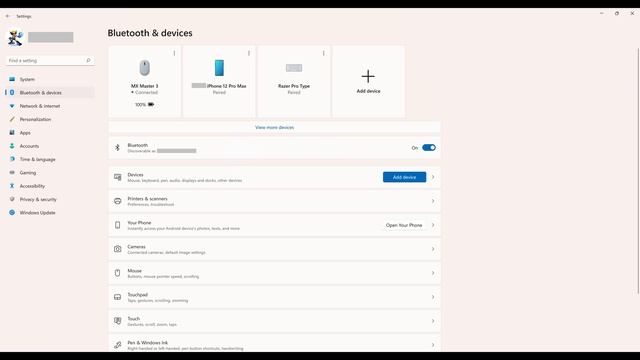Click the Touch row hand icon
Image resolution: width=640 pixels, height=360 pixels.
[118, 321]
